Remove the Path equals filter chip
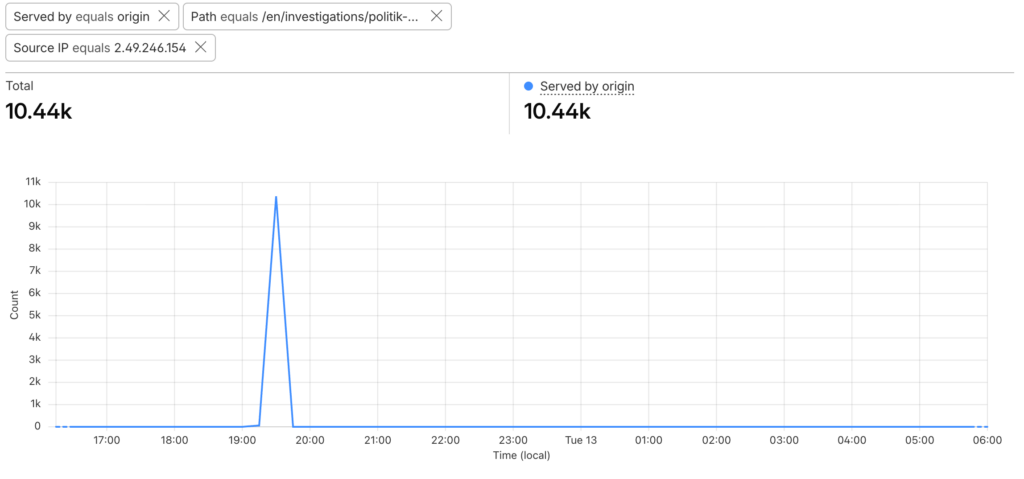The height and width of the screenshot is (479, 1024). tap(436, 17)
